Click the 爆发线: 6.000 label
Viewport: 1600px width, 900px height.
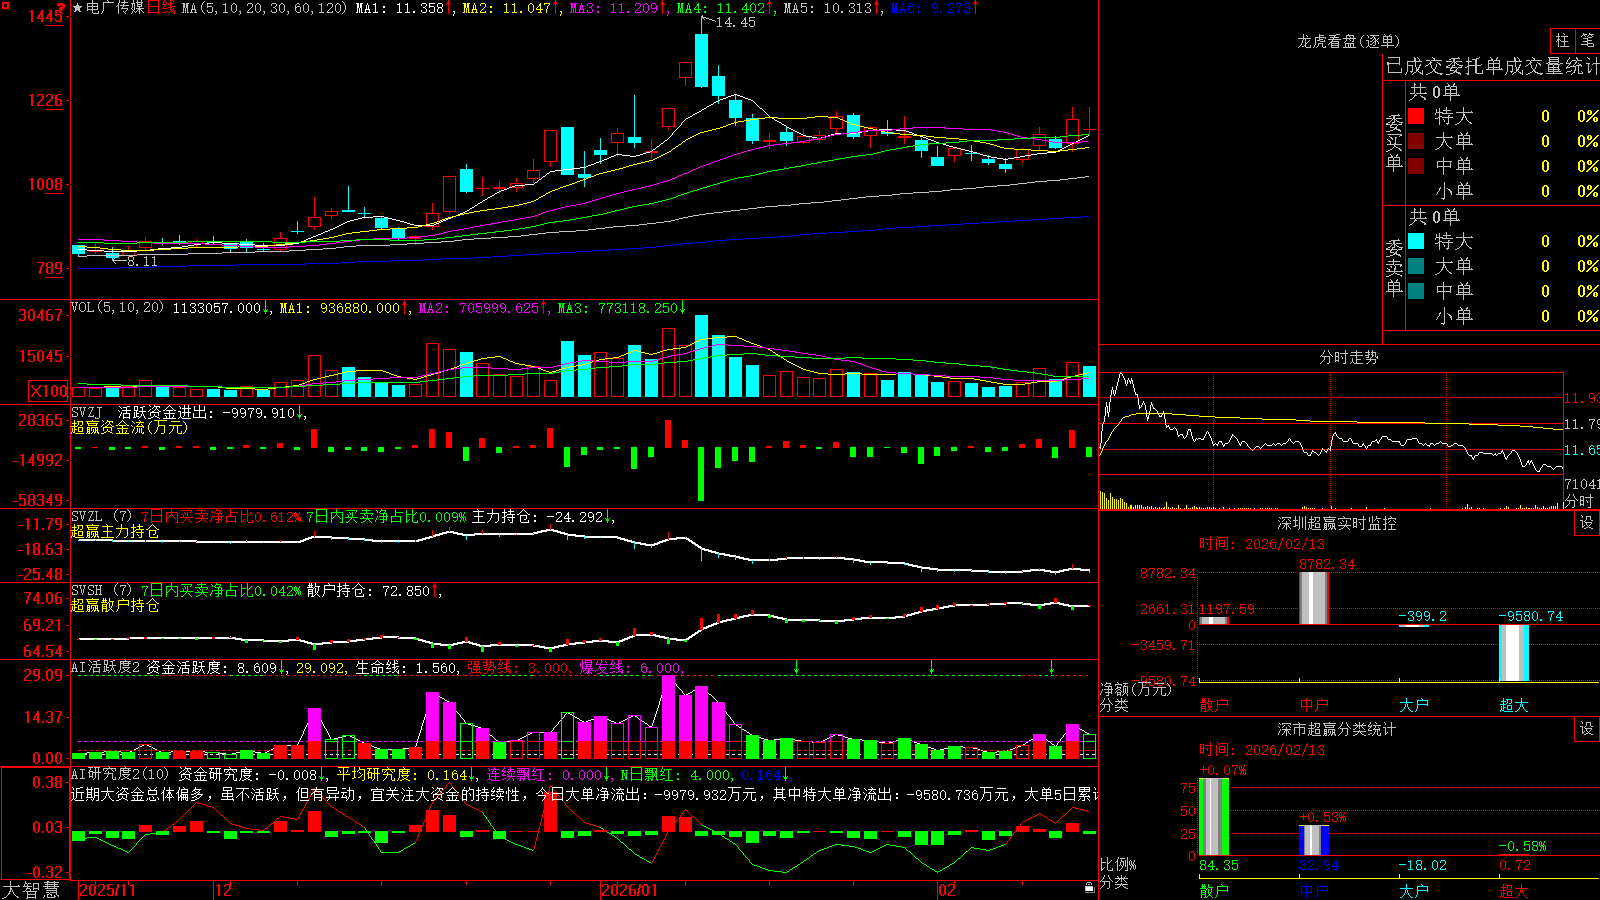coord(631,667)
